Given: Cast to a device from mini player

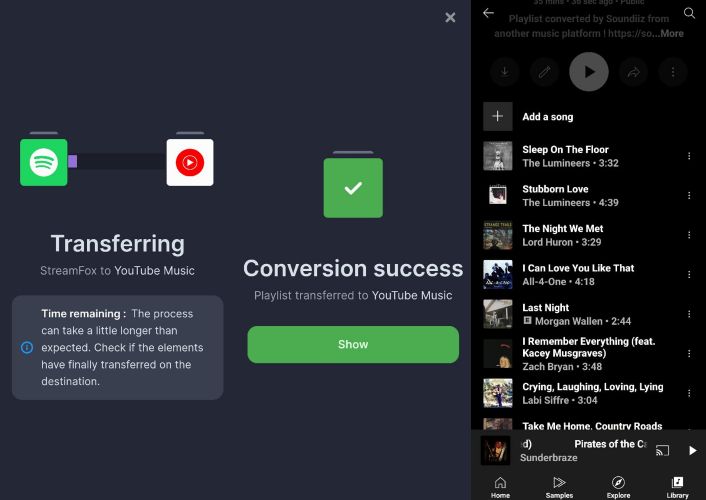Looking at the screenshot, I should [662, 451].
